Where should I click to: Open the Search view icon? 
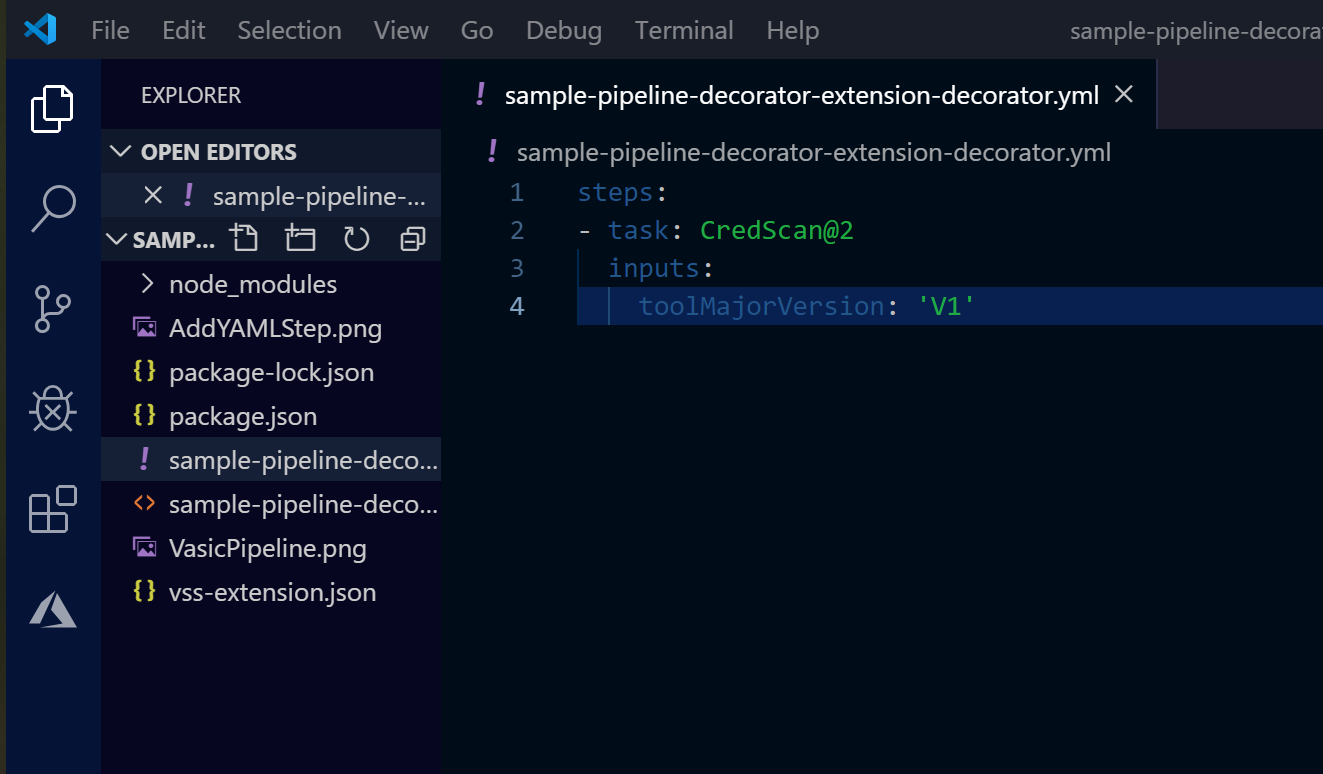(52, 208)
